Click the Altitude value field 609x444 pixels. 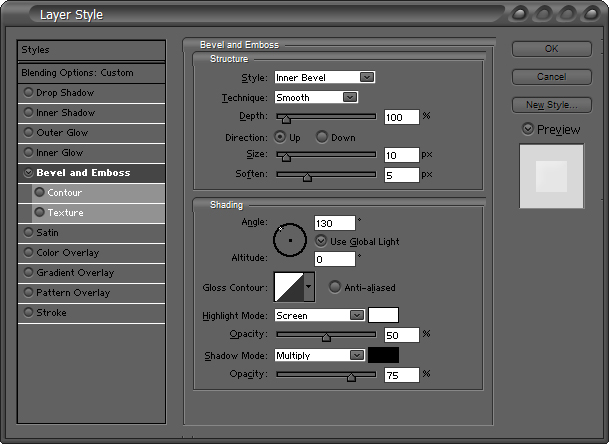click(x=334, y=259)
